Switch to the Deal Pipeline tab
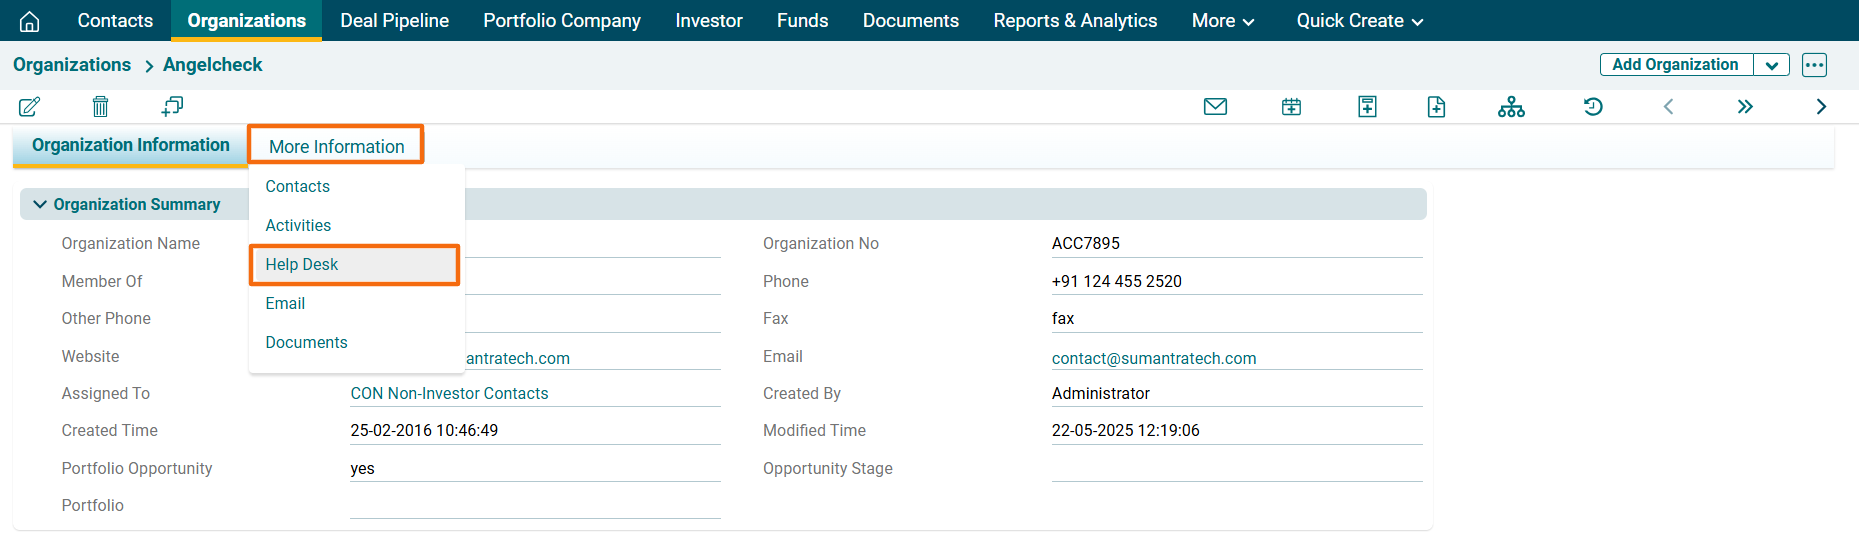1859x534 pixels. (394, 21)
